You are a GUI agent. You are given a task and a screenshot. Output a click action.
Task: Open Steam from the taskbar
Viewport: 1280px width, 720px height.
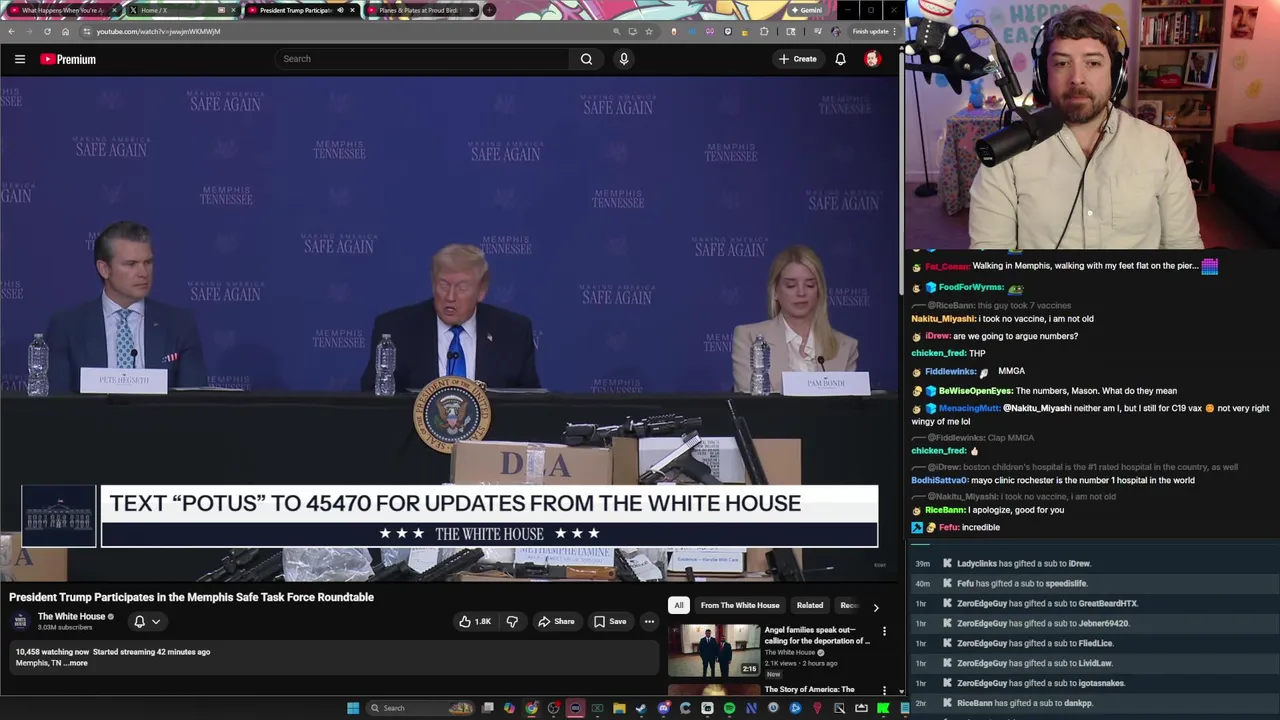[x=641, y=708]
